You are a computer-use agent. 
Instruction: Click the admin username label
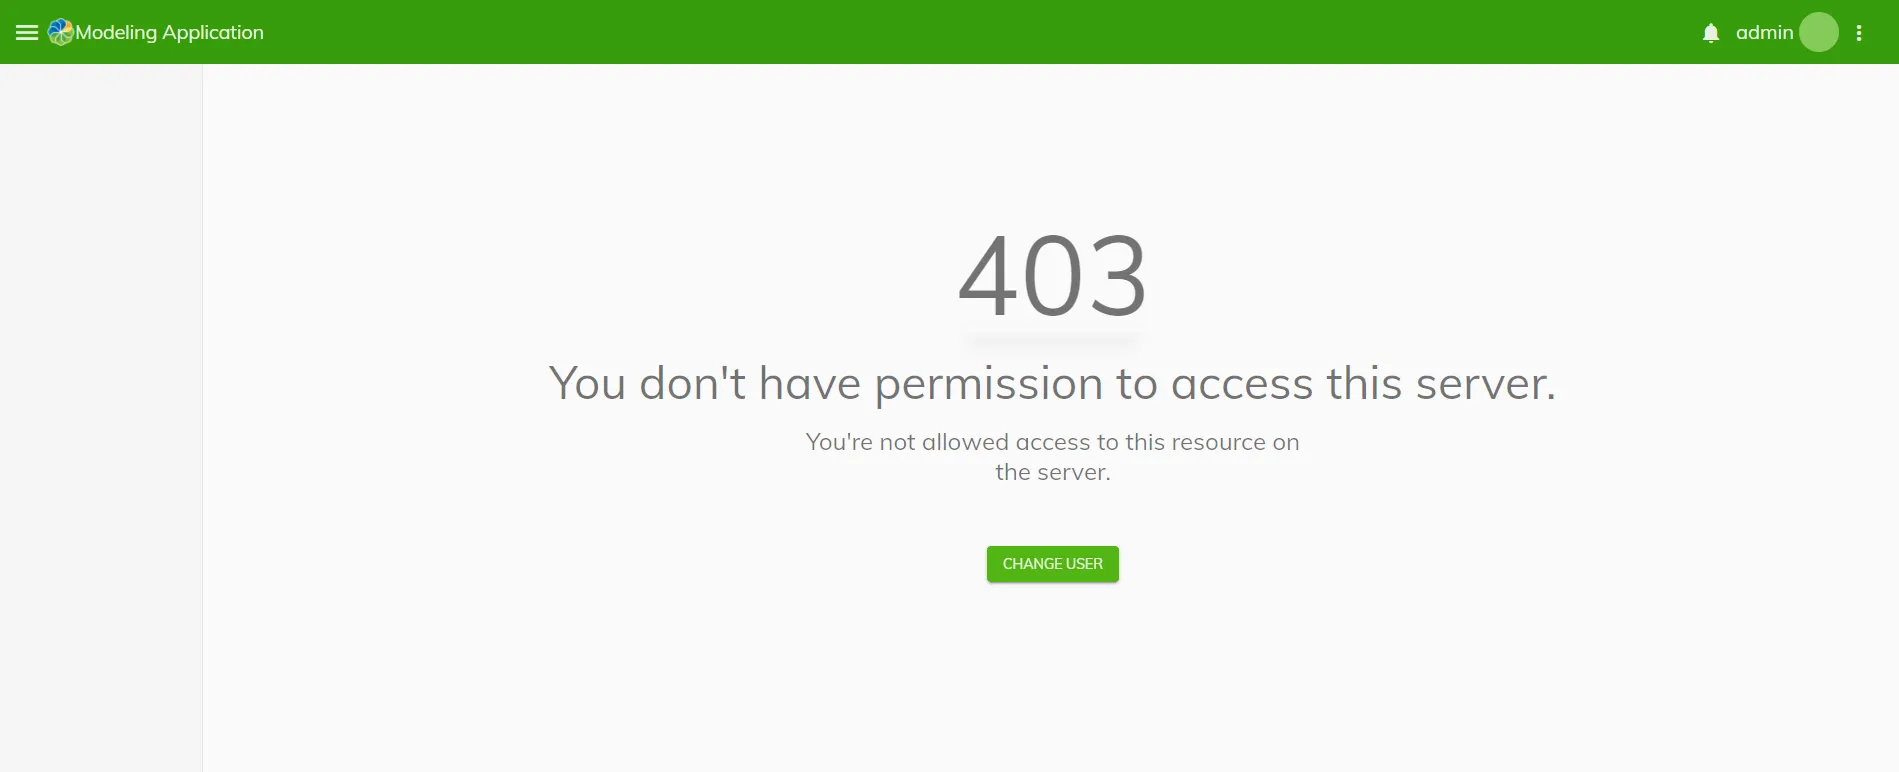click(1764, 33)
